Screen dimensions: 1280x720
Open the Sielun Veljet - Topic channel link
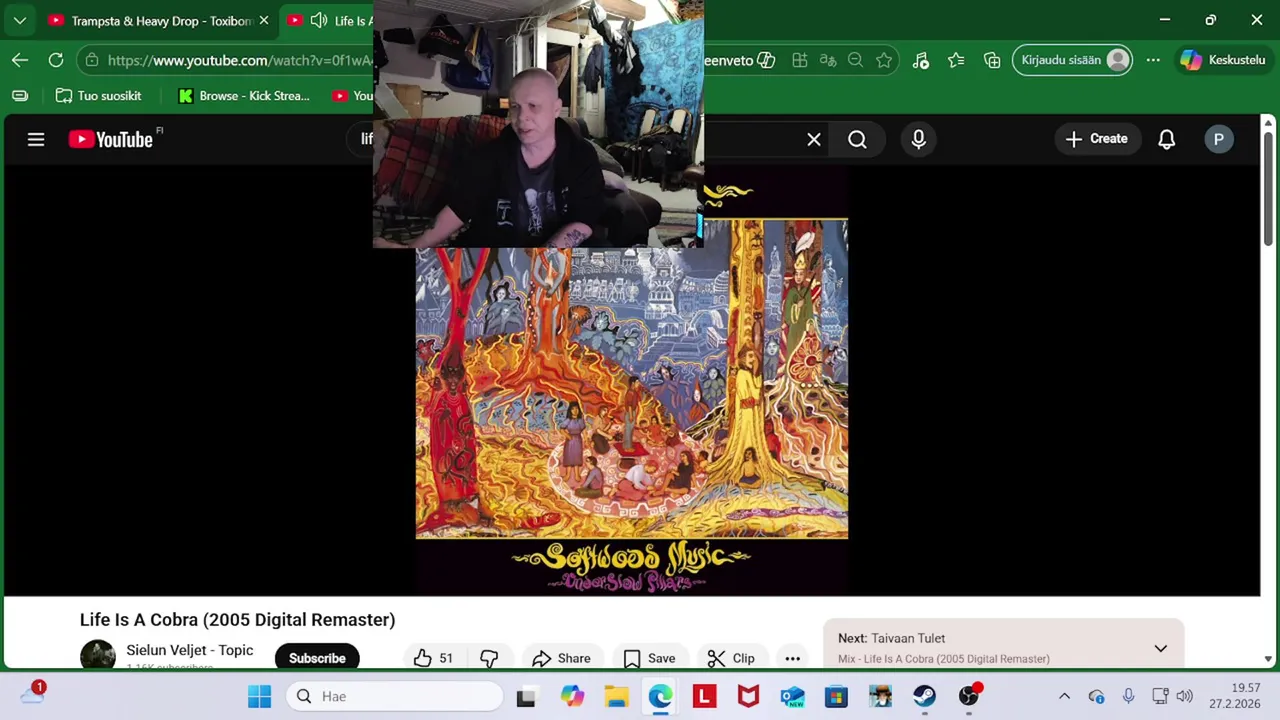click(x=190, y=650)
